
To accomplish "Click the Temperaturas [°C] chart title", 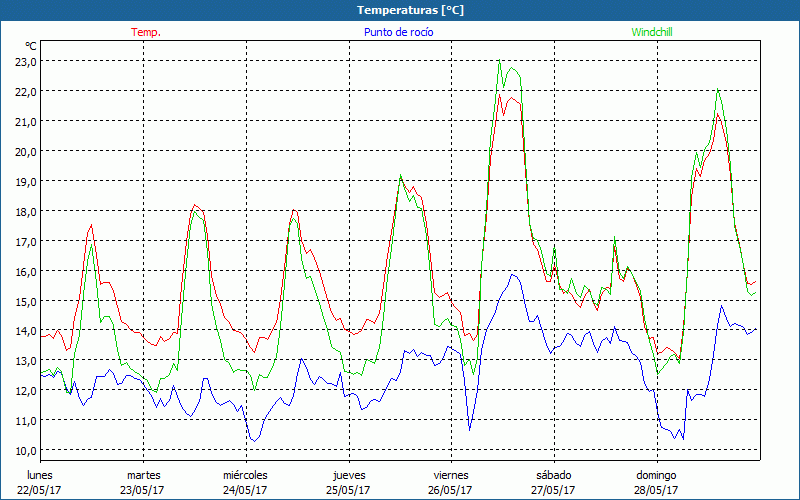I will [411, 10].
